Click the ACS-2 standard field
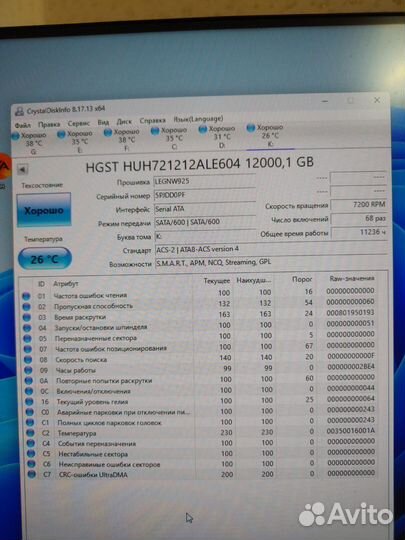The image size is (405, 540). click(x=271, y=249)
